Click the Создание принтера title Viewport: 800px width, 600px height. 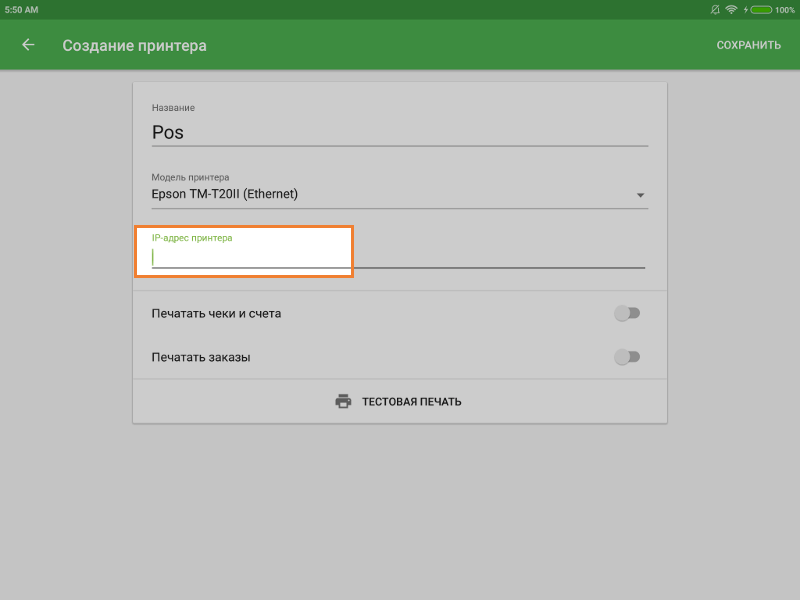point(133,45)
